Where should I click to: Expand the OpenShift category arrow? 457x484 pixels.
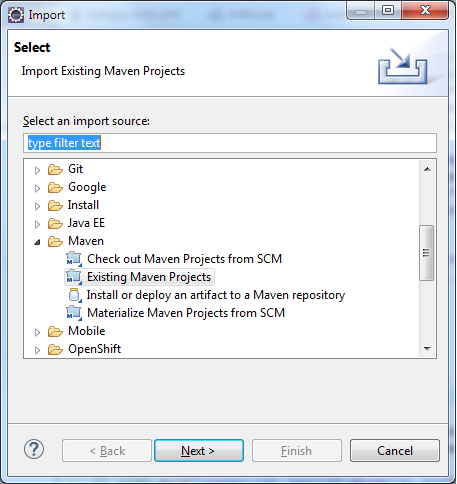37,350
